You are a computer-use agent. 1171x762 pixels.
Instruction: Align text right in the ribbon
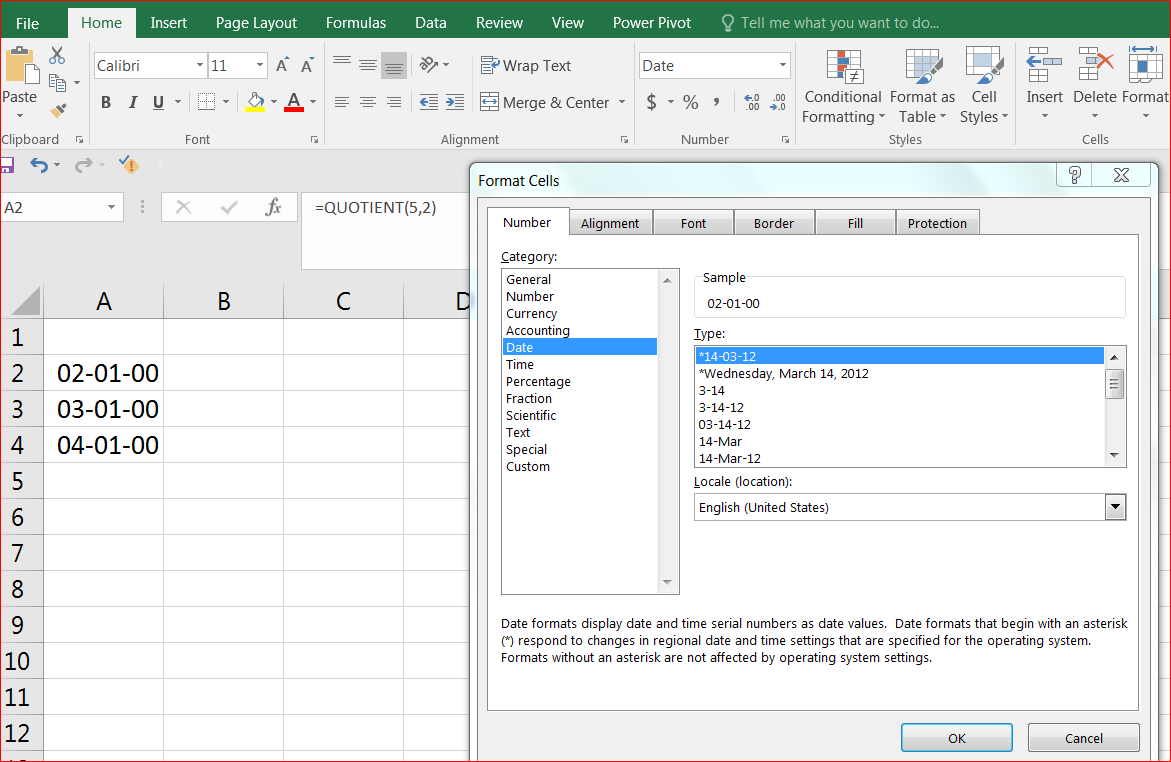pyautogui.click(x=394, y=102)
